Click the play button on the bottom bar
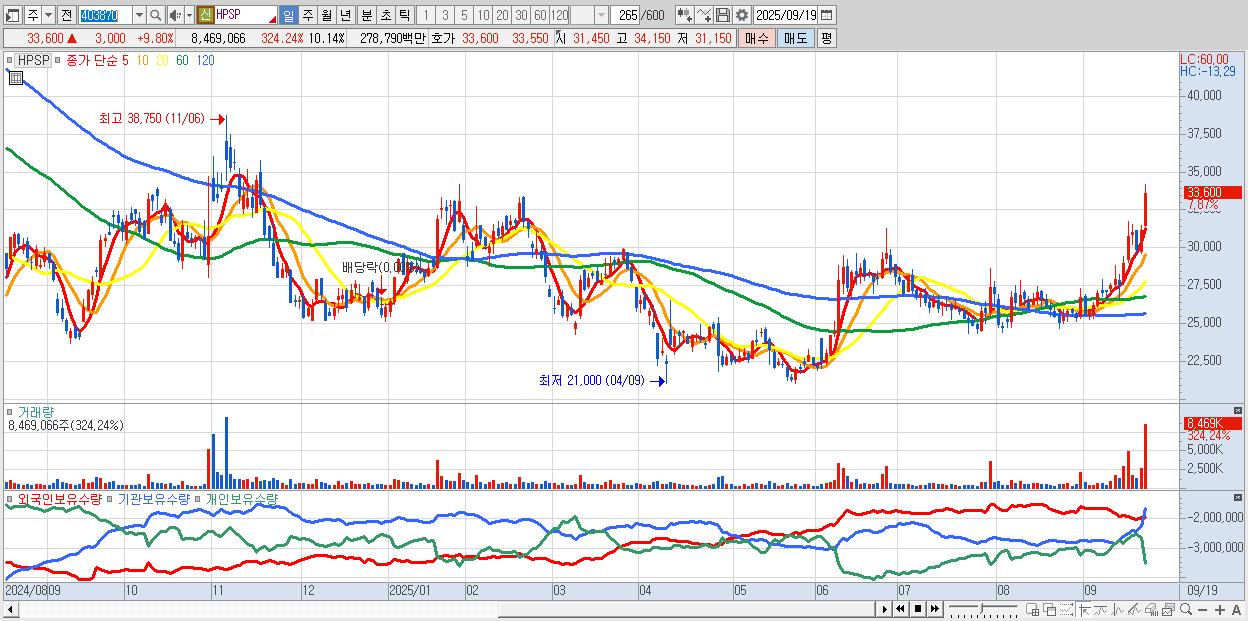This screenshot has height=621, width=1248. click(x=885, y=609)
